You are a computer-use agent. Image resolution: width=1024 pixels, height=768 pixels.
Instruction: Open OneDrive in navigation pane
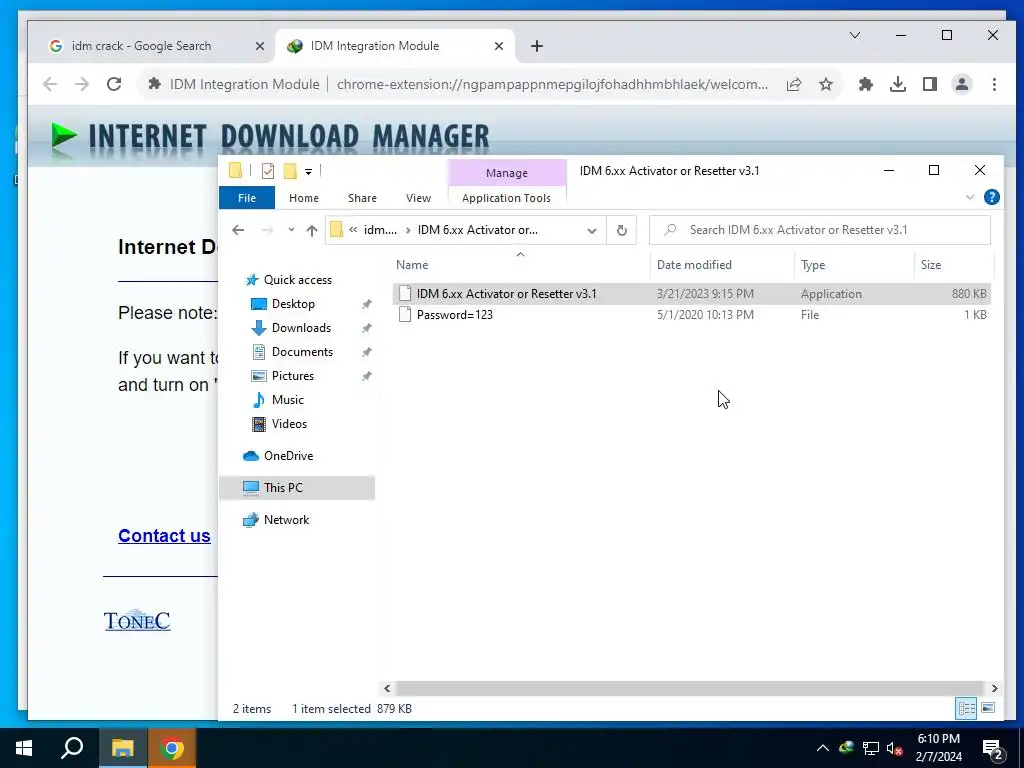click(x=288, y=456)
